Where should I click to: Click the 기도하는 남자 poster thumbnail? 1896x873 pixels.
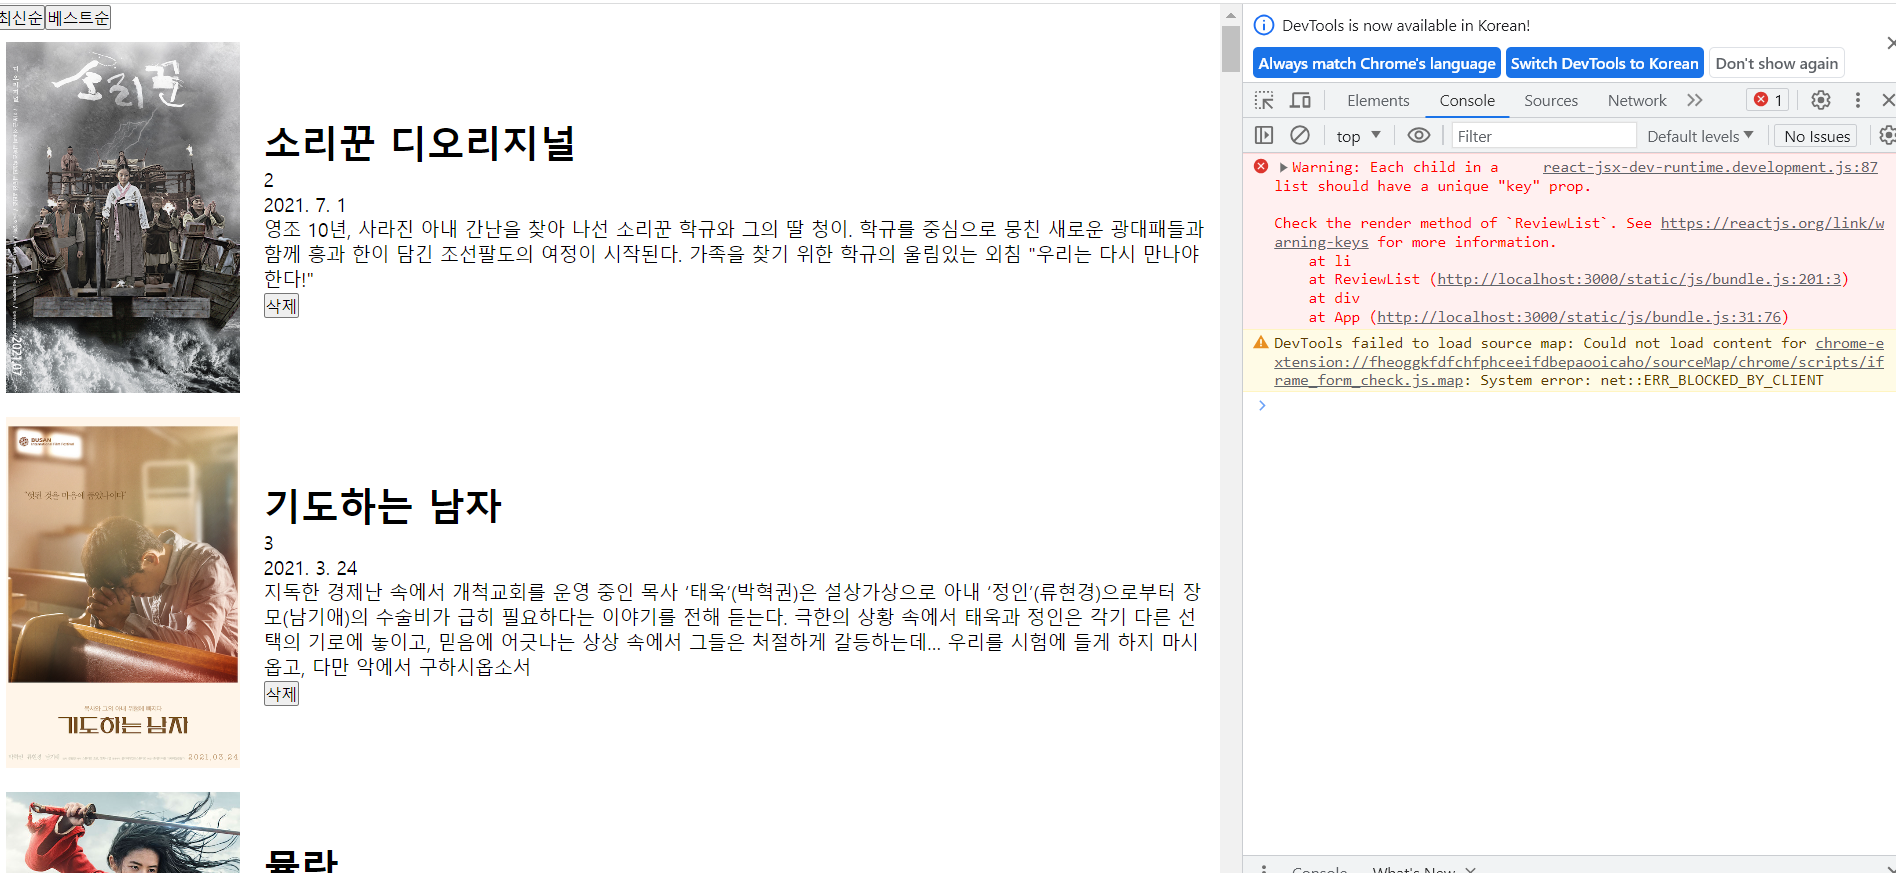click(123, 592)
